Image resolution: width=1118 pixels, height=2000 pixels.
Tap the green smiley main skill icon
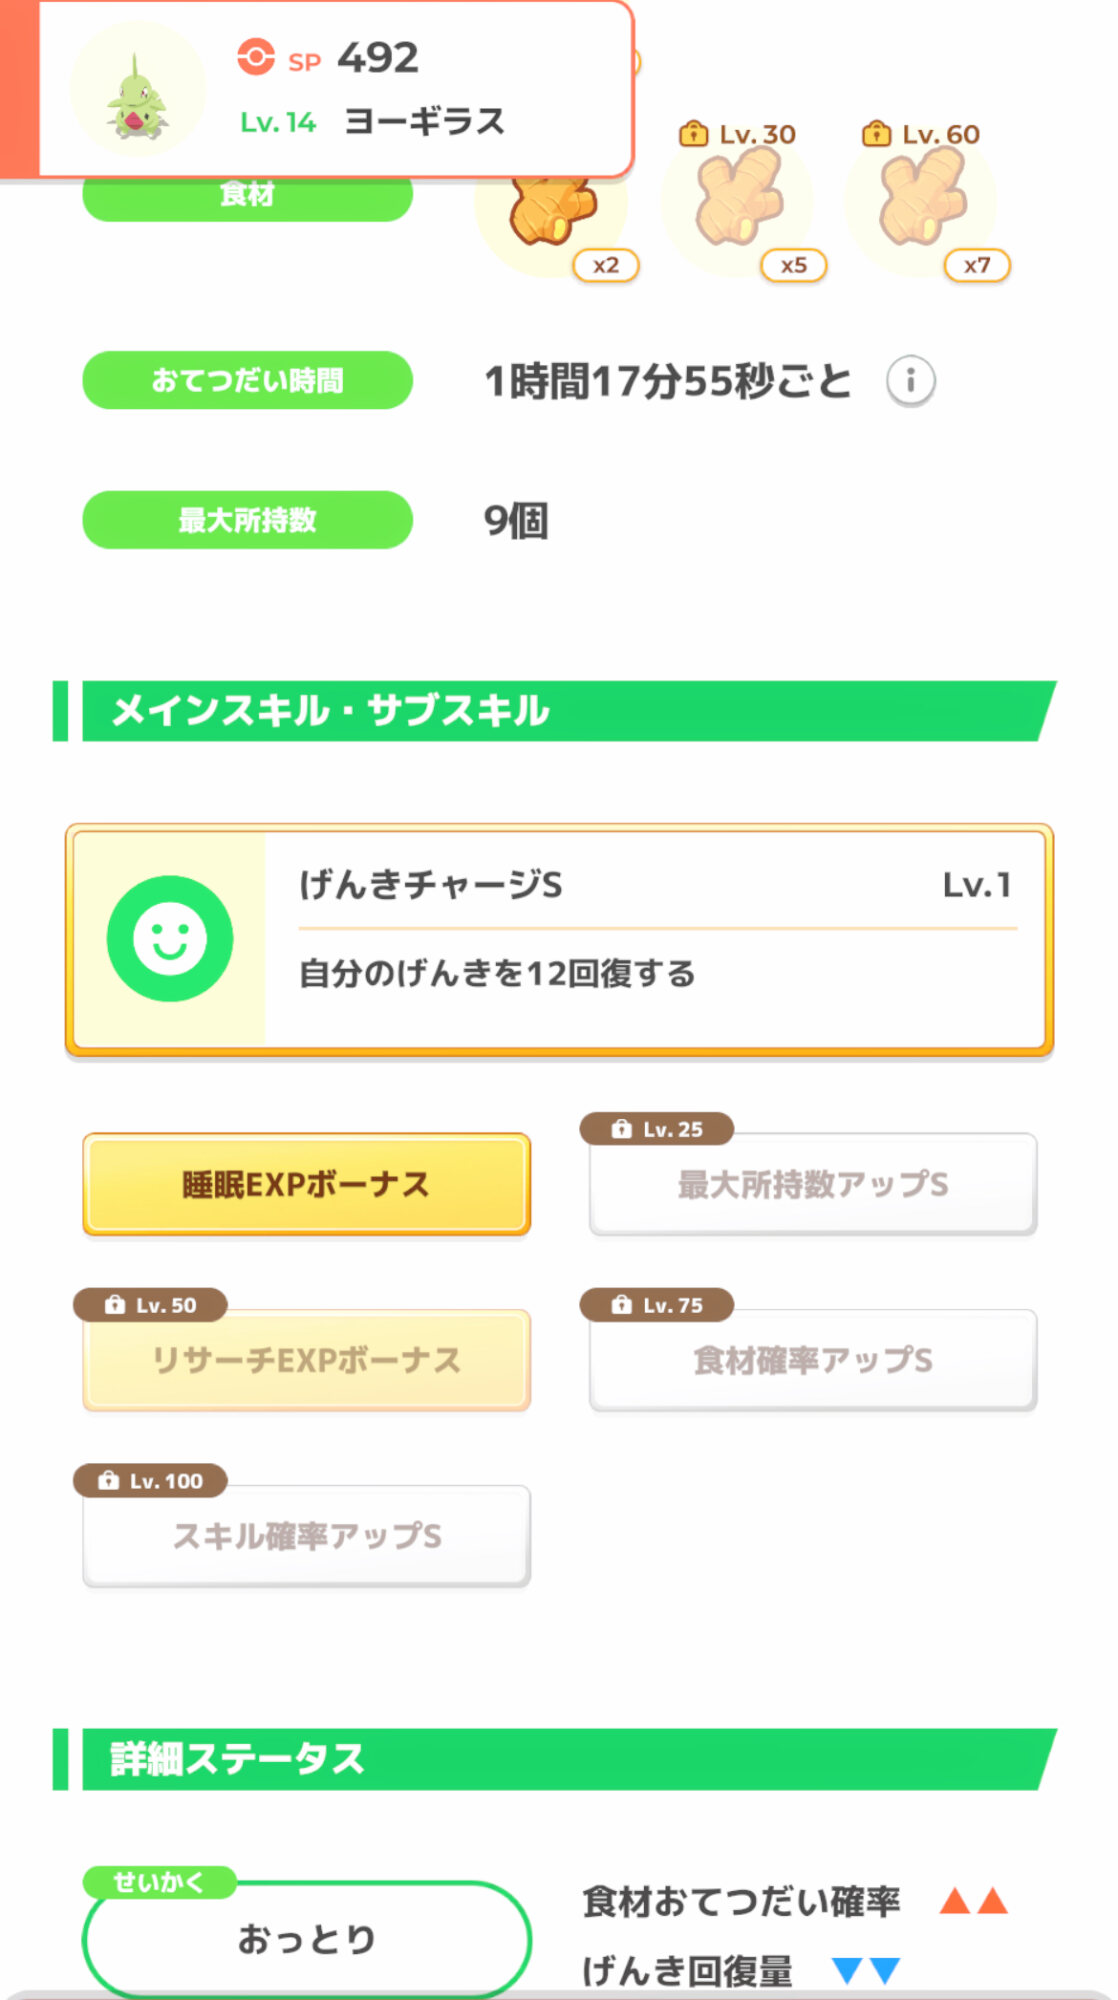[x=170, y=939]
